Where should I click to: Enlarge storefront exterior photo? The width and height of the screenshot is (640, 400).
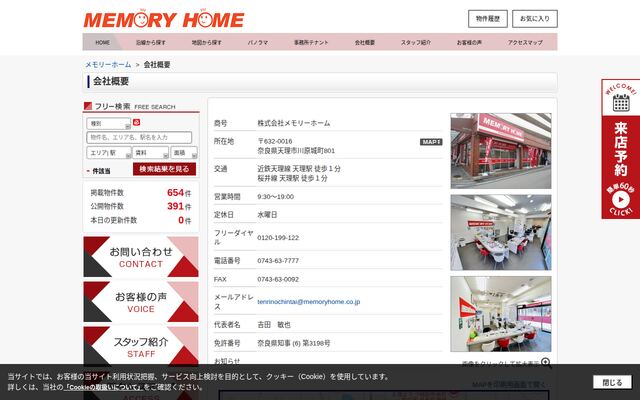pyautogui.click(x=501, y=151)
